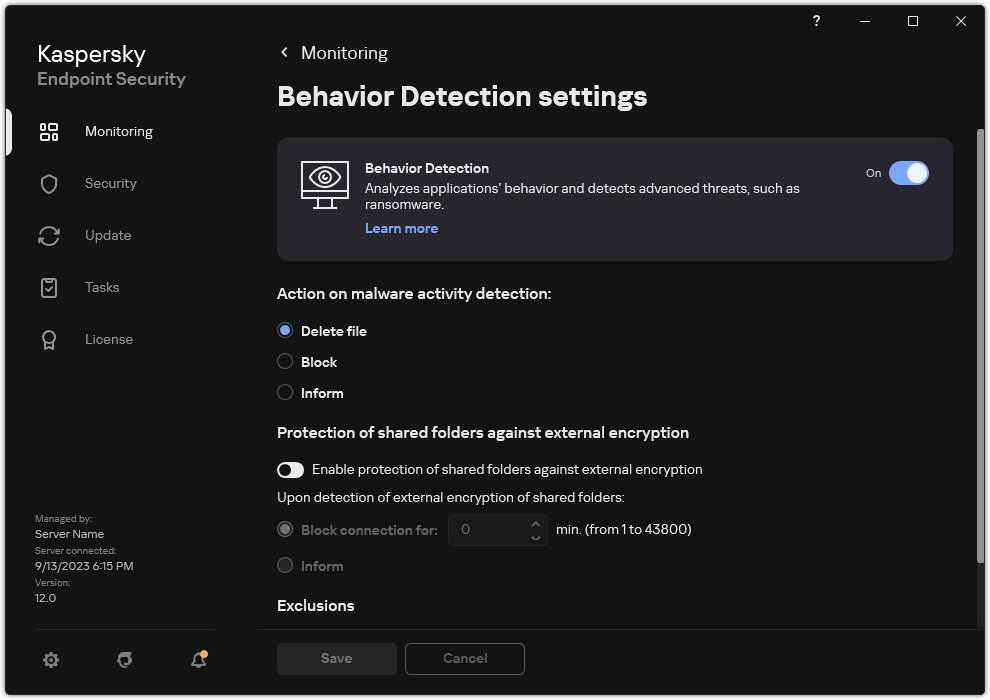
Task: Open help via the question mark icon
Action: coord(816,21)
